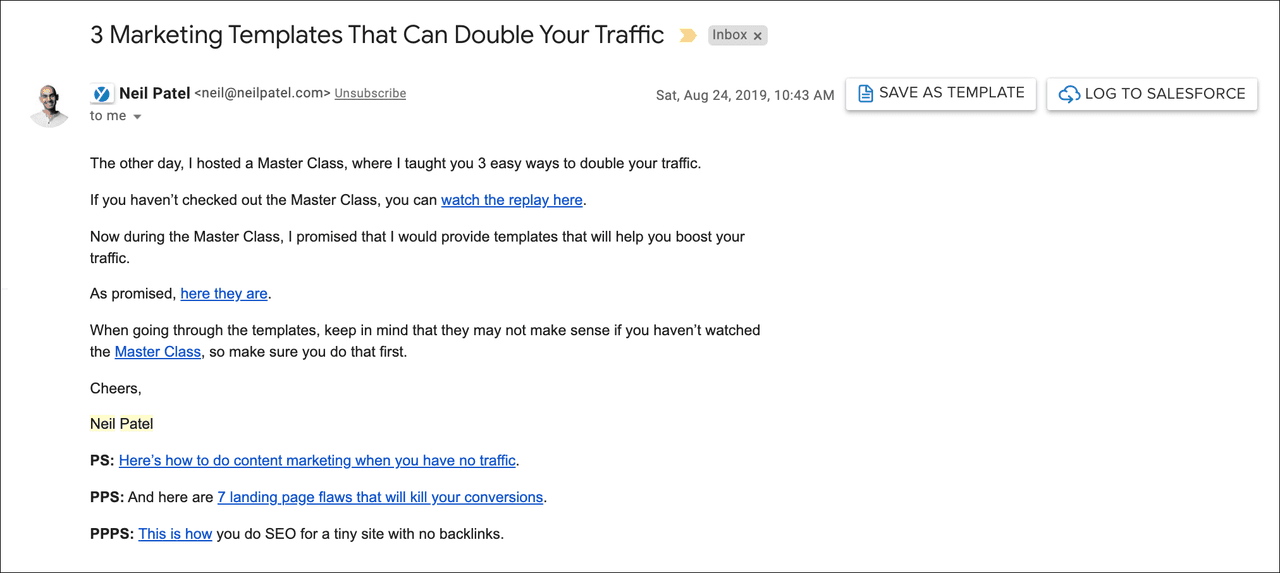Image resolution: width=1280 pixels, height=573 pixels.
Task: Expand recipient details arrow next to "to me"
Action: coord(137,117)
